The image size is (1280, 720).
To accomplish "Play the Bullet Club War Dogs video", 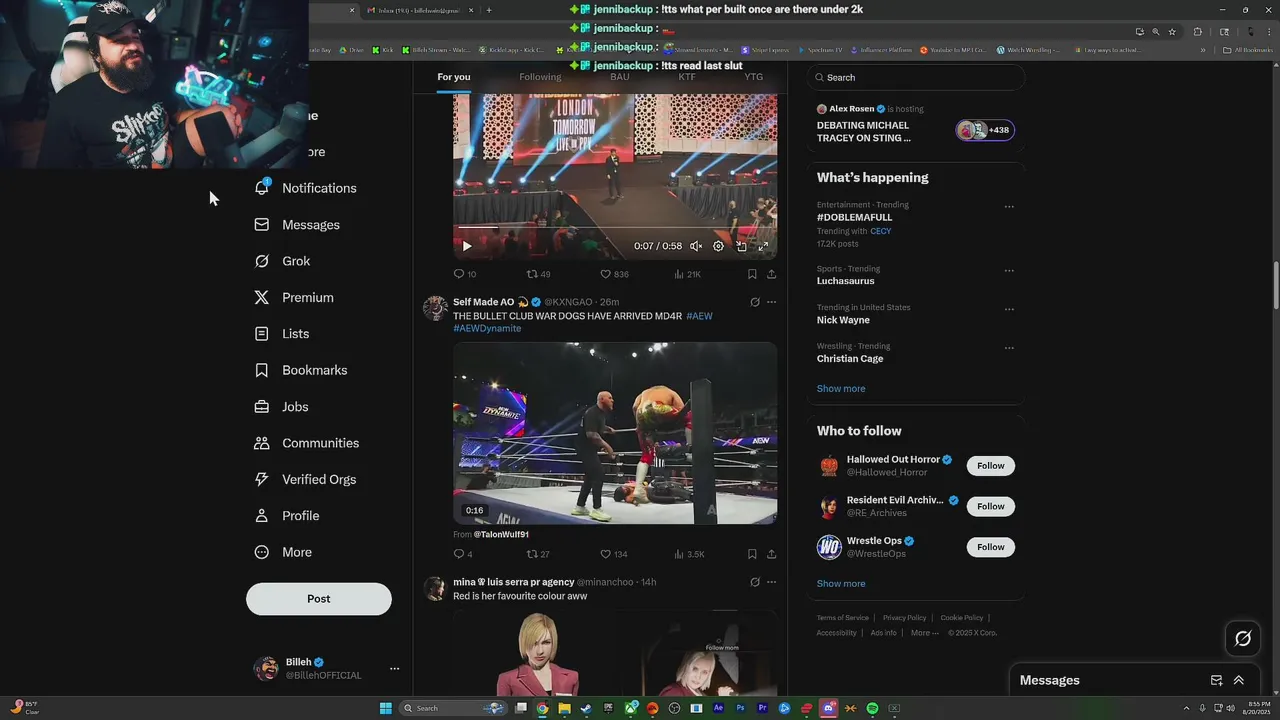I will pyautogui.click(x=615, y=433).
